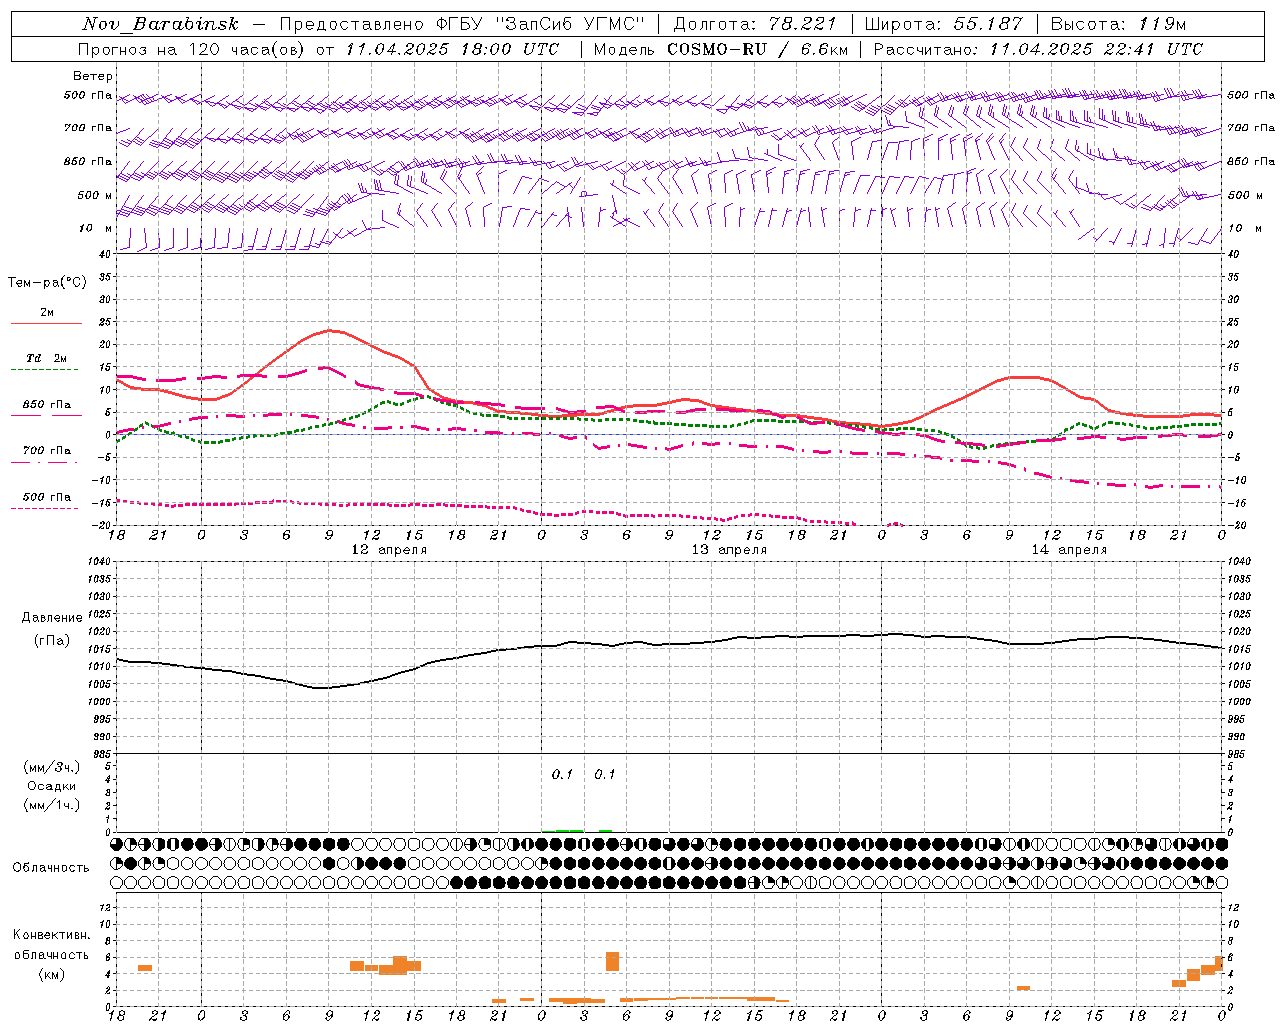Image resolution: width=1280 pixels, height=1024 pixels.
Task: Click the '12 апреля' date label
Action: (x=390, y=550)
